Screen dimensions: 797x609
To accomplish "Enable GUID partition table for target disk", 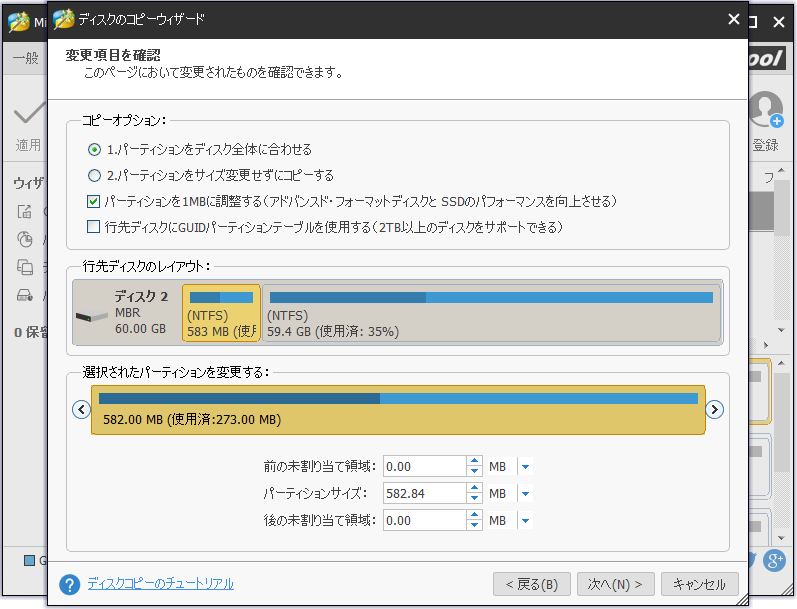I will 94,227.
